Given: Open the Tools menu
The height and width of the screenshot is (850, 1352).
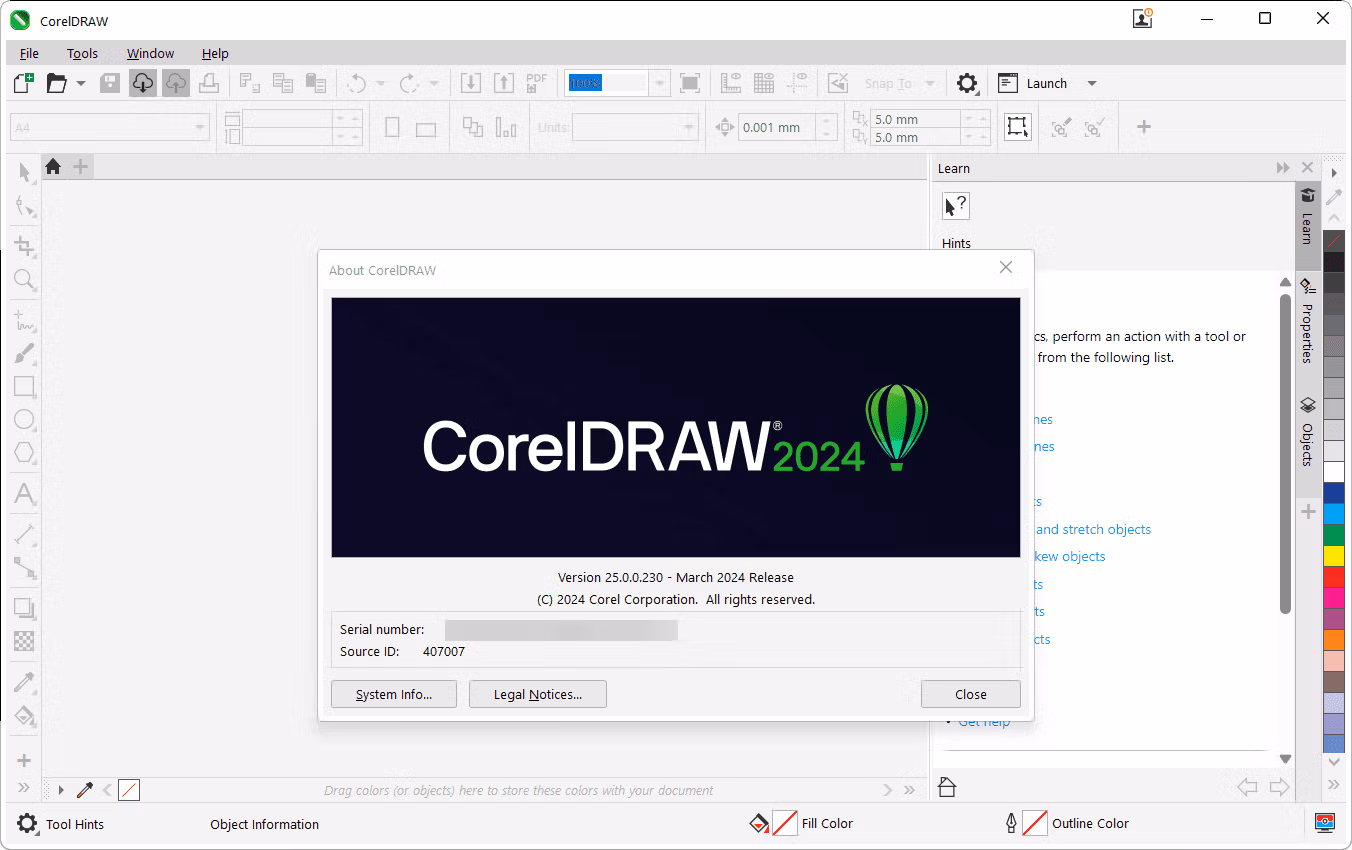Looking at the screenshot, I should [x=82, y=53].
